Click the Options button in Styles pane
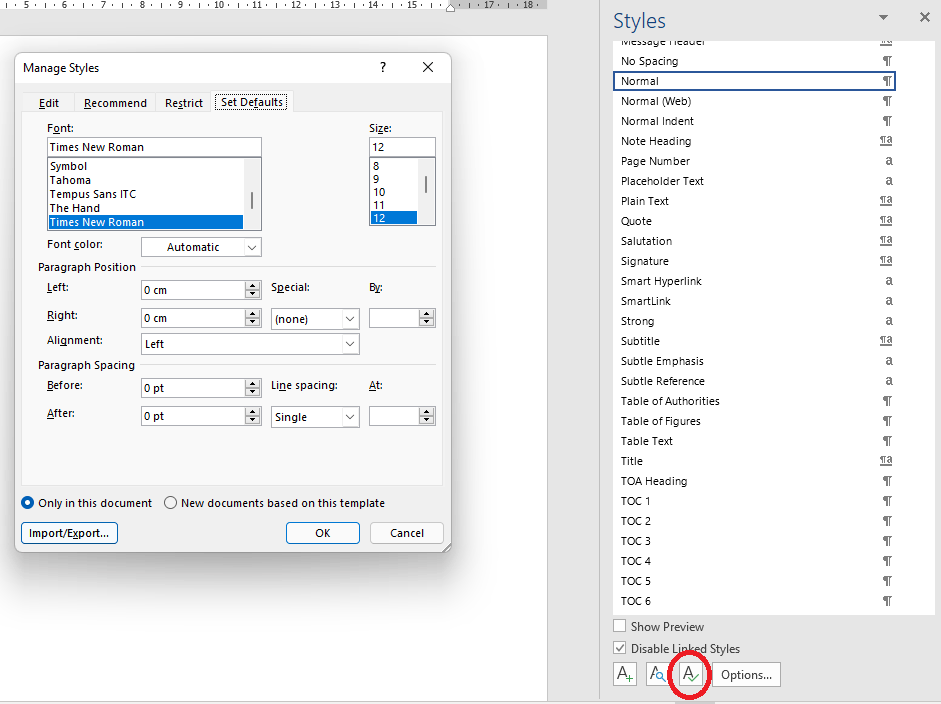 point(746,675)
